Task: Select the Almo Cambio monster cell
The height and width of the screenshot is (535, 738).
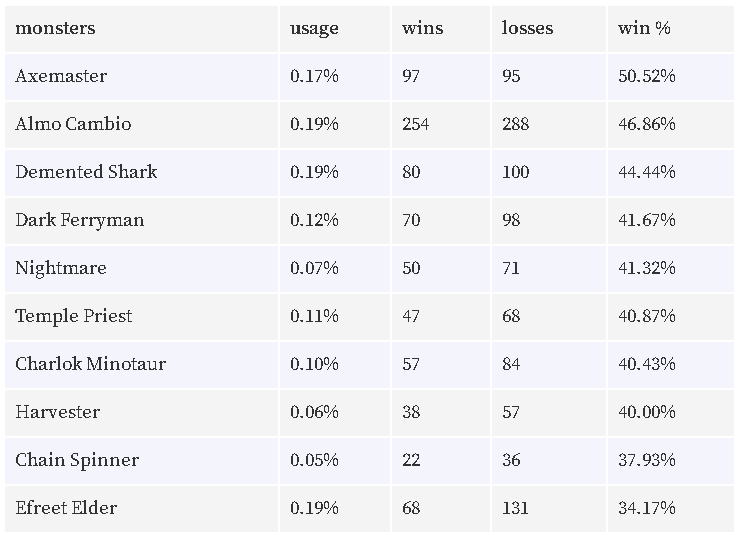Action: click(73, 124)
